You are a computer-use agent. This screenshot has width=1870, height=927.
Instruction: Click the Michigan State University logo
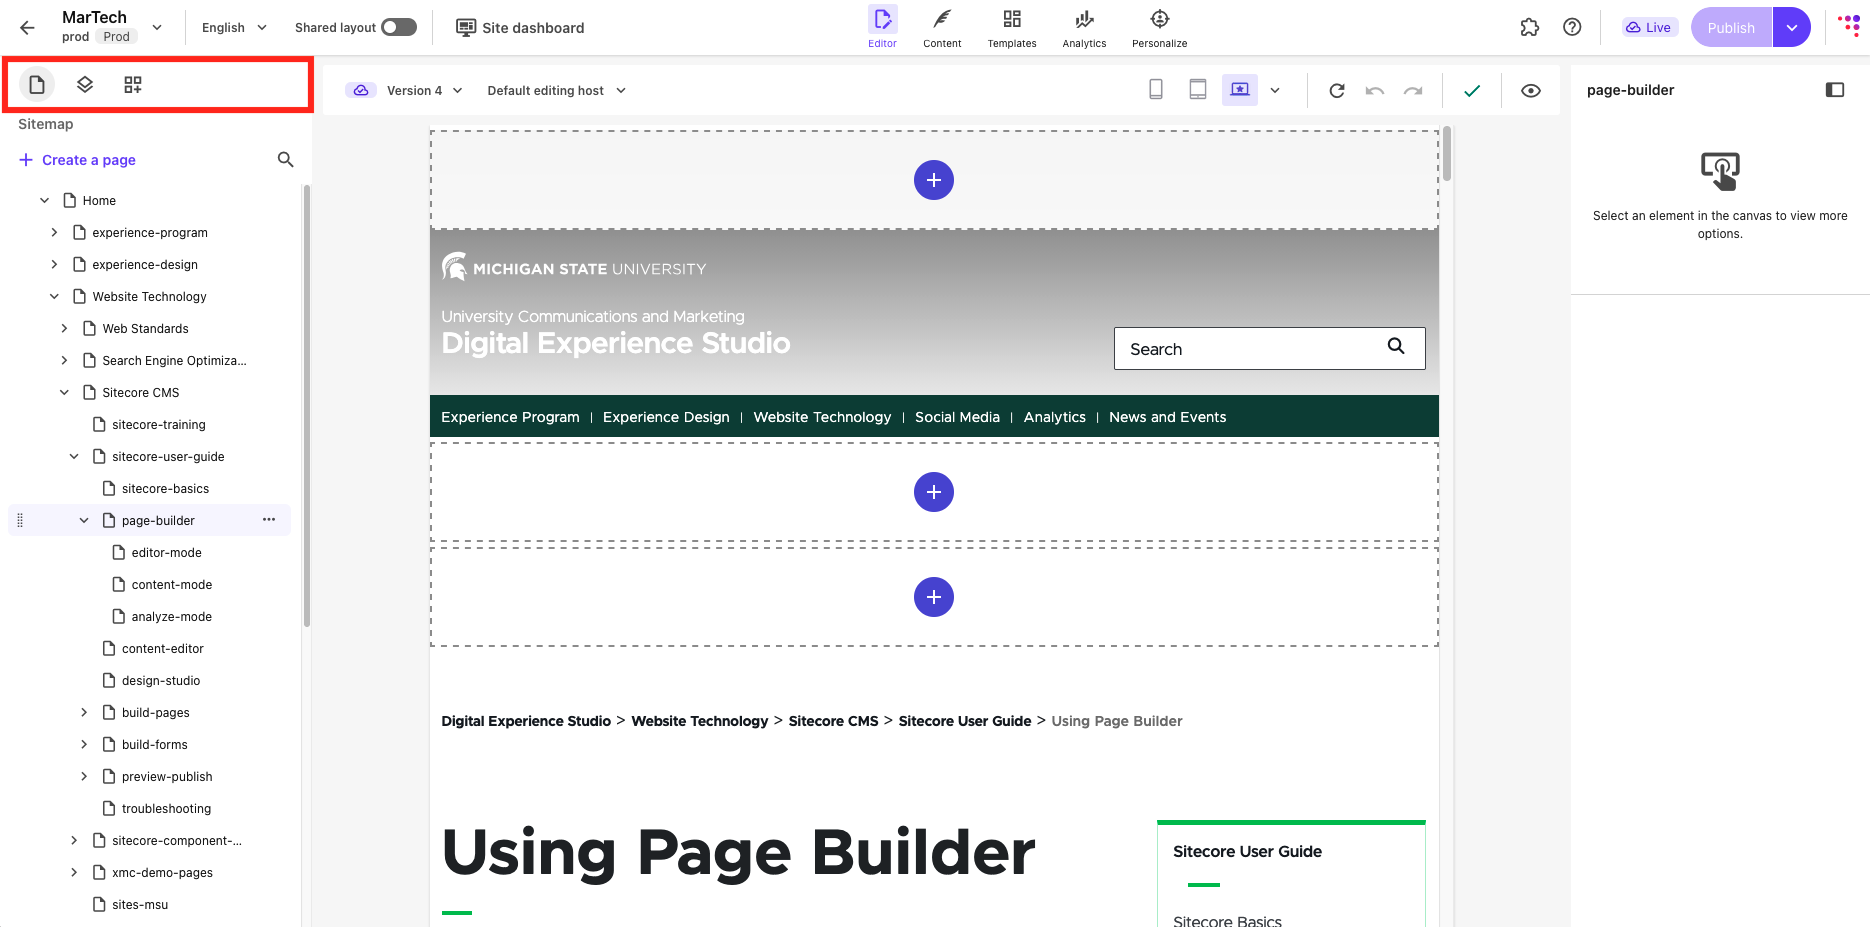click(x=574, y=267)
